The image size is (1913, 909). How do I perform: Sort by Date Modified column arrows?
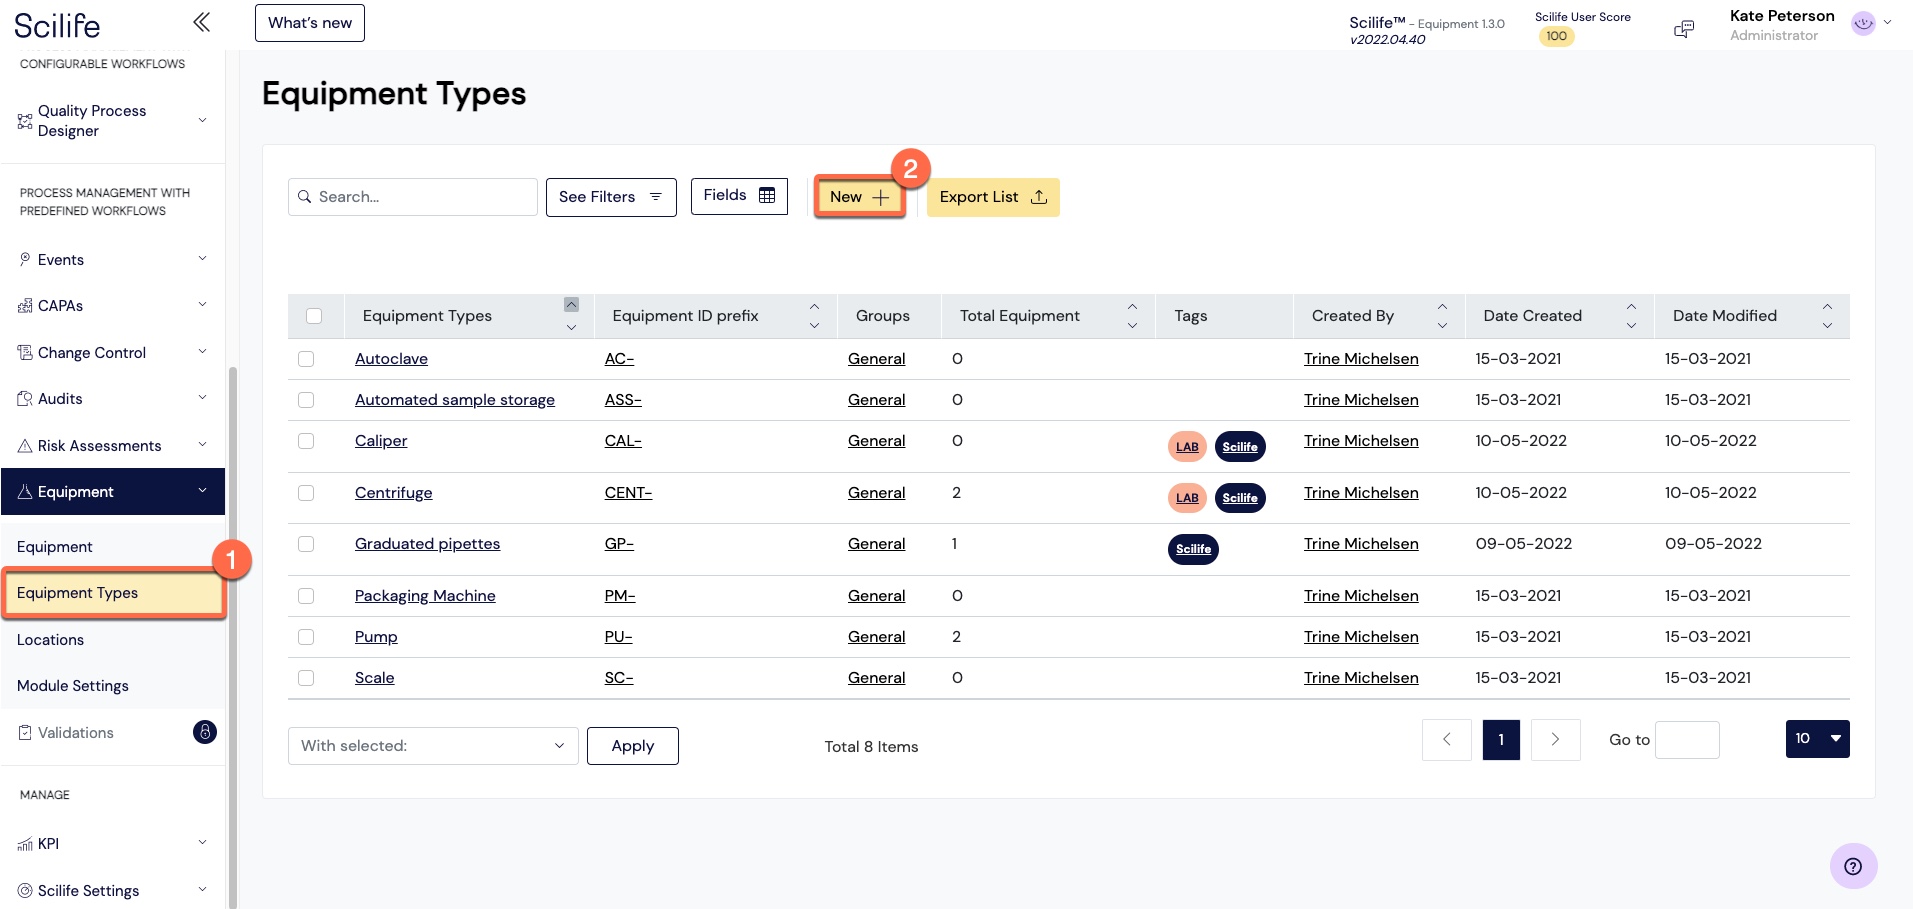(x=1827, y=316)
